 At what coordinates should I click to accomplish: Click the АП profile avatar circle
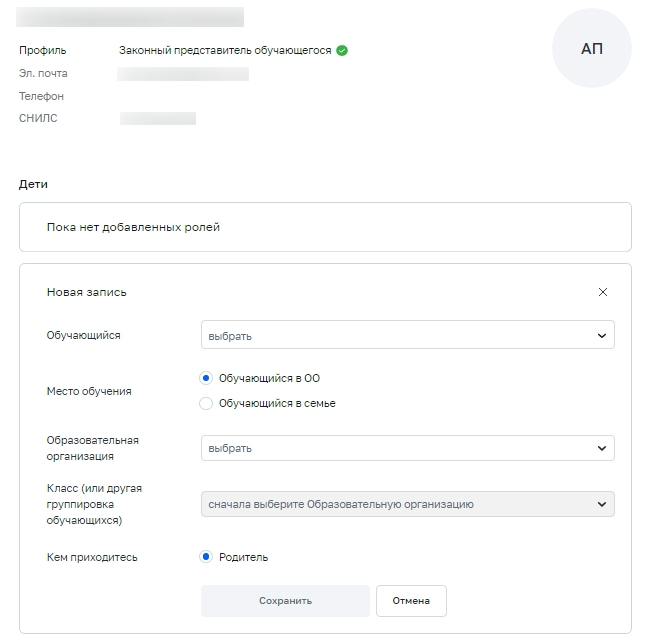[x=591, y=49]
